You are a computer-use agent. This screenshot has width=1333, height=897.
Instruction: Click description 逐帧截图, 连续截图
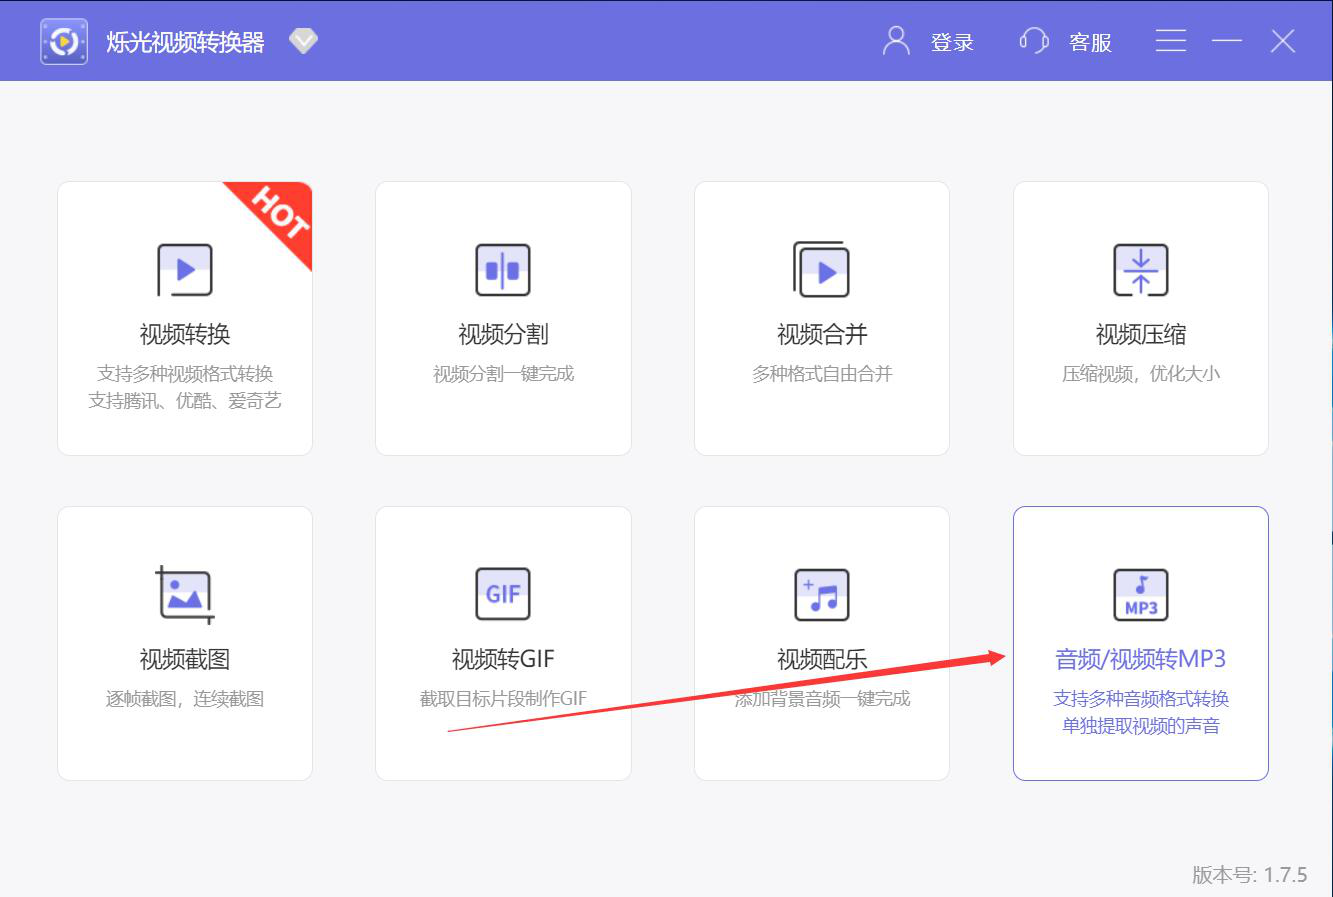click(x=185, y=699)
